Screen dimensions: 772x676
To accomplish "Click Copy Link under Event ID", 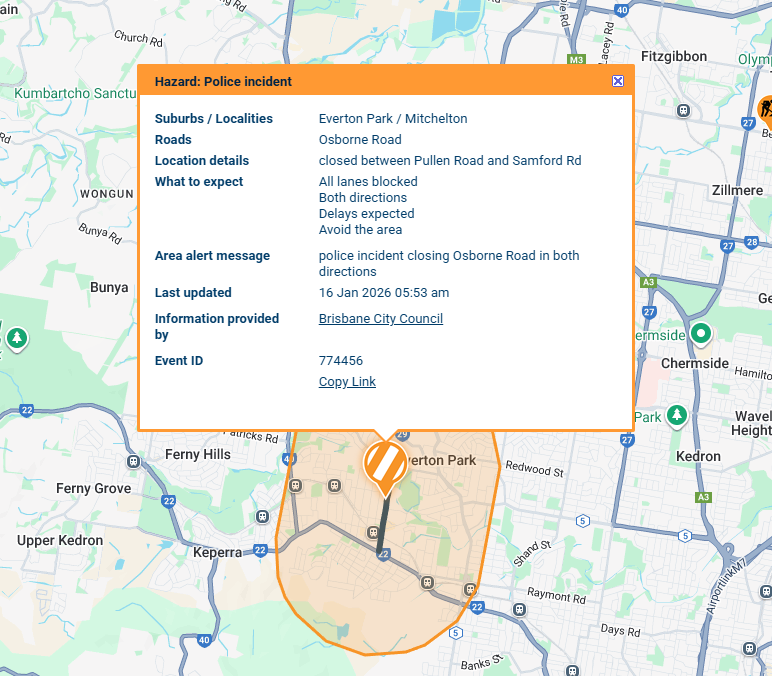I will tap(347, 382).
